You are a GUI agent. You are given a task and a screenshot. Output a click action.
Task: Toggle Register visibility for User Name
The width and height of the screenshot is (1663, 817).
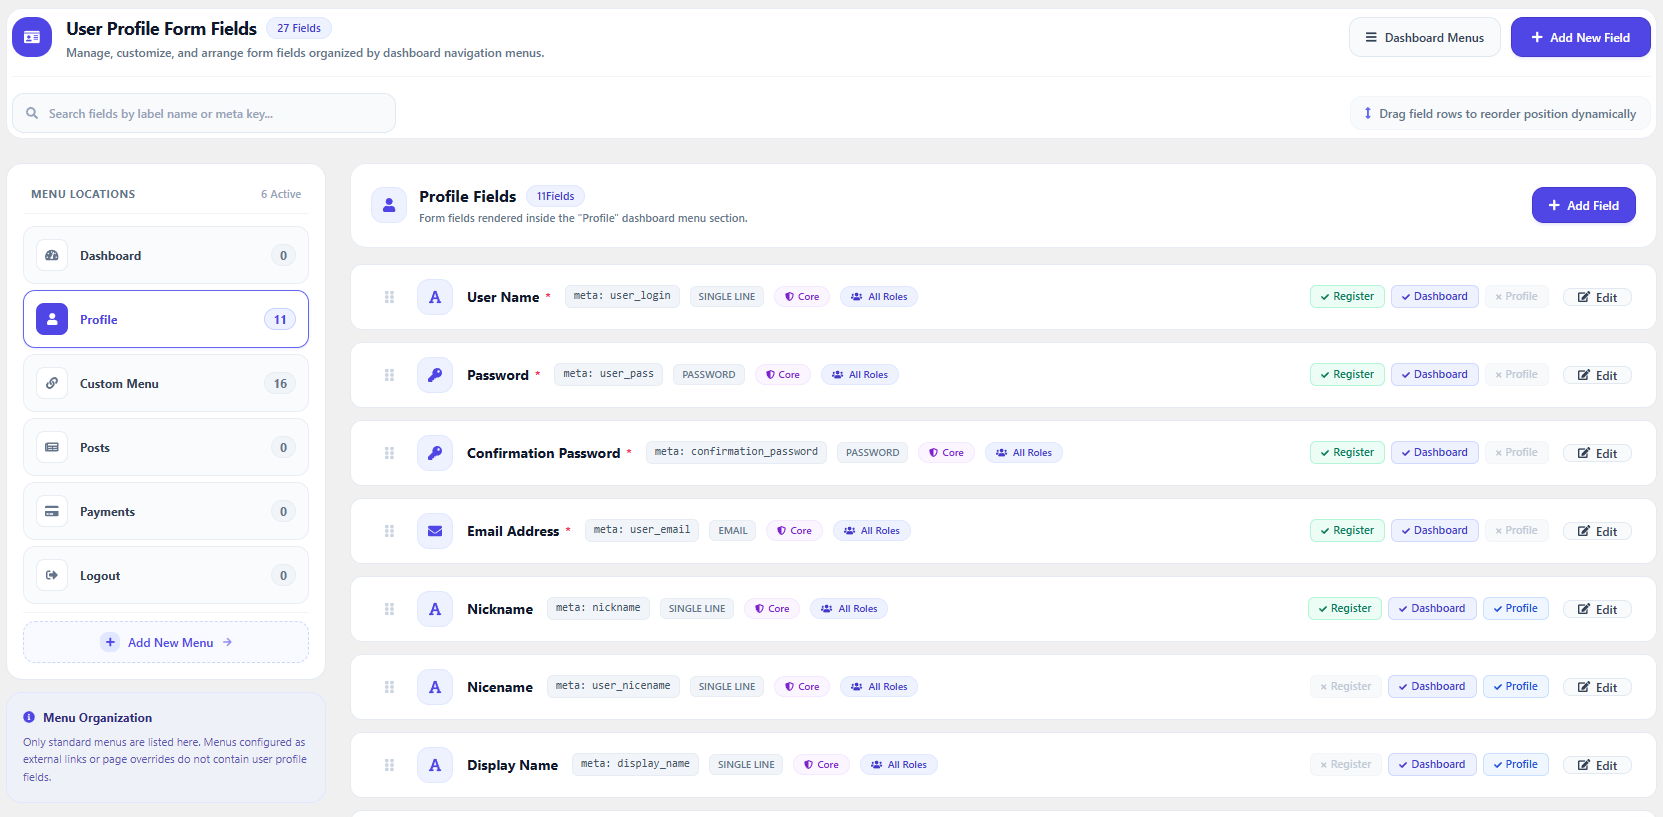pos(1347,296)
